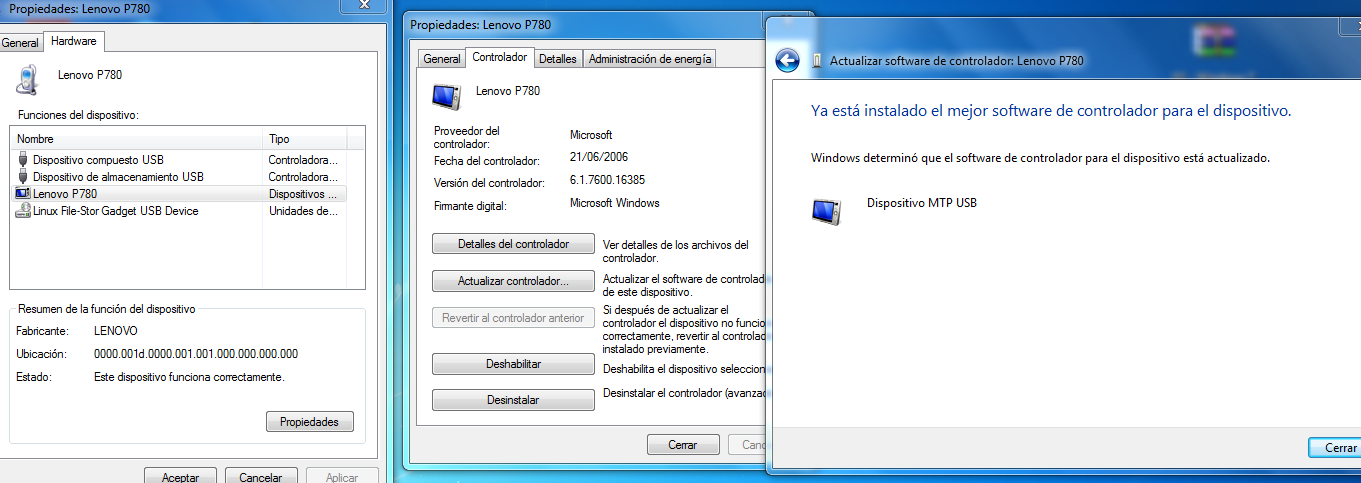Click the LENOVO manufacturer value
The width and height of the screenshot is (1361, 483).
116,330
